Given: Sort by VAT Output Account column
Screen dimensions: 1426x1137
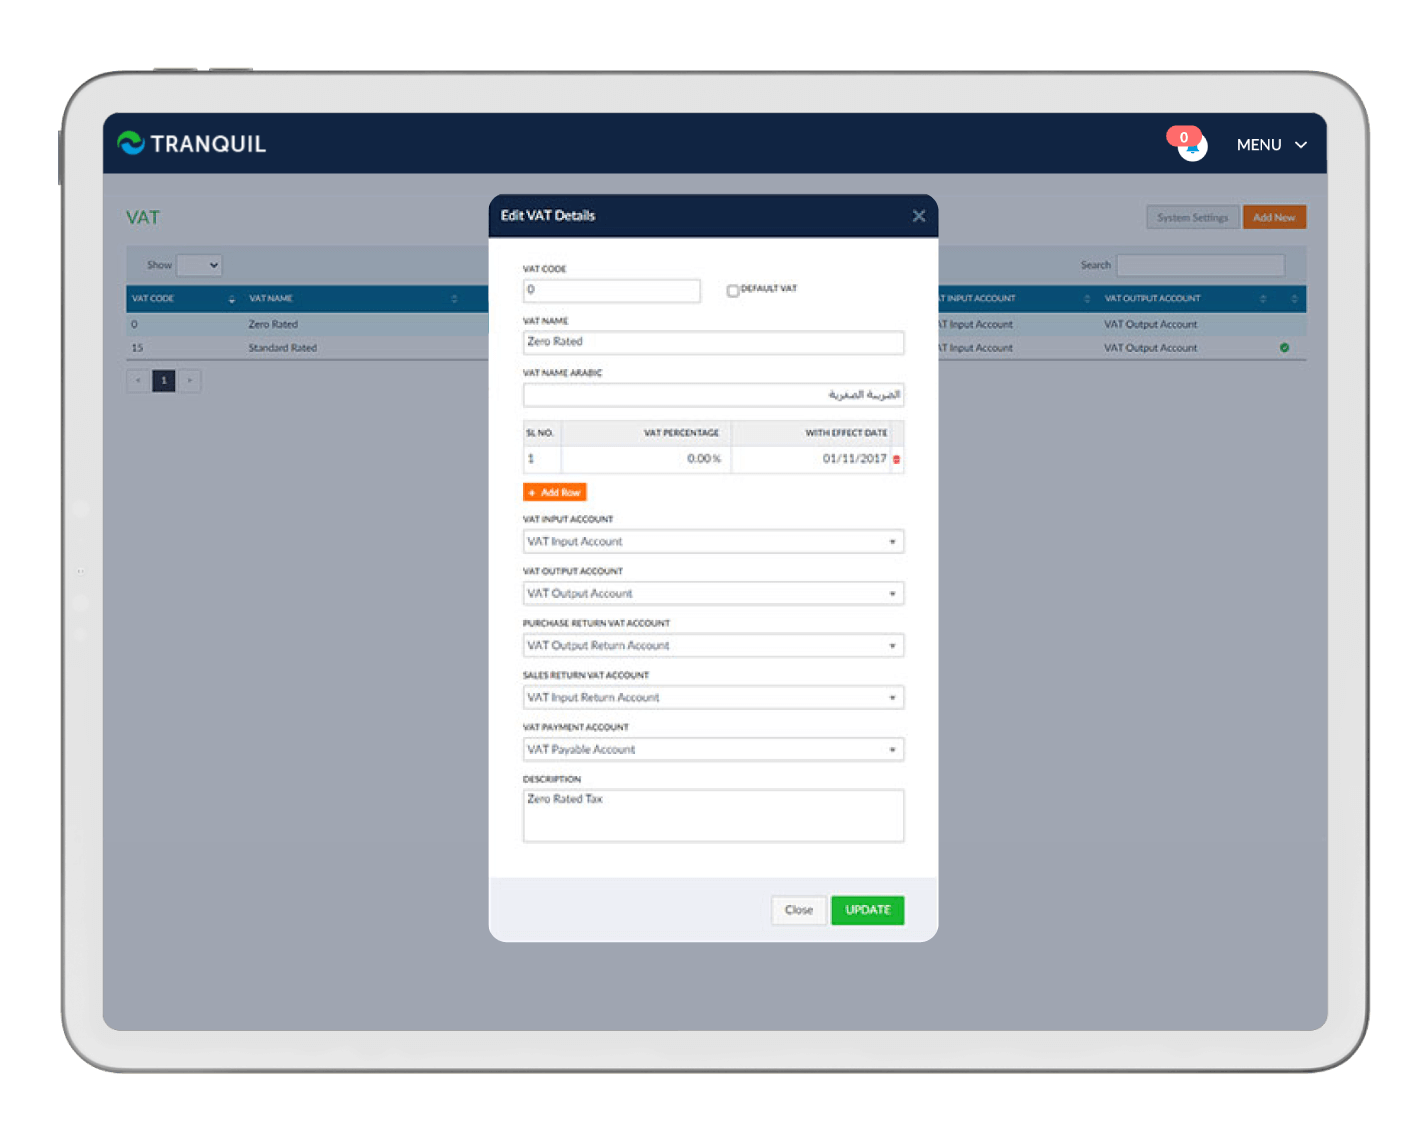Looking at the screenshot, I should pos(1185,299).
